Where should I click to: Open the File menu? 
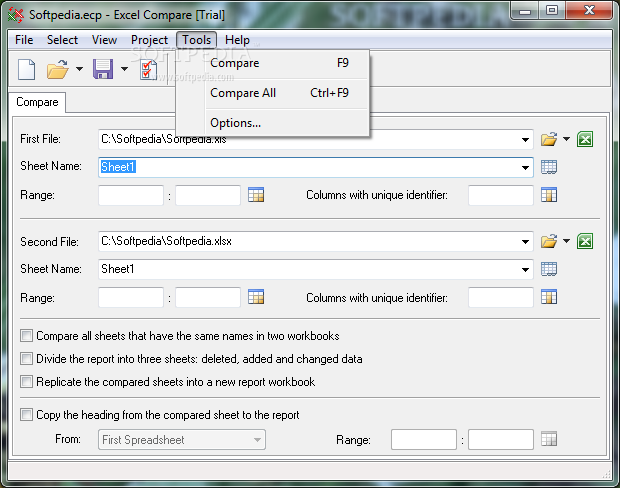[24, 40]
